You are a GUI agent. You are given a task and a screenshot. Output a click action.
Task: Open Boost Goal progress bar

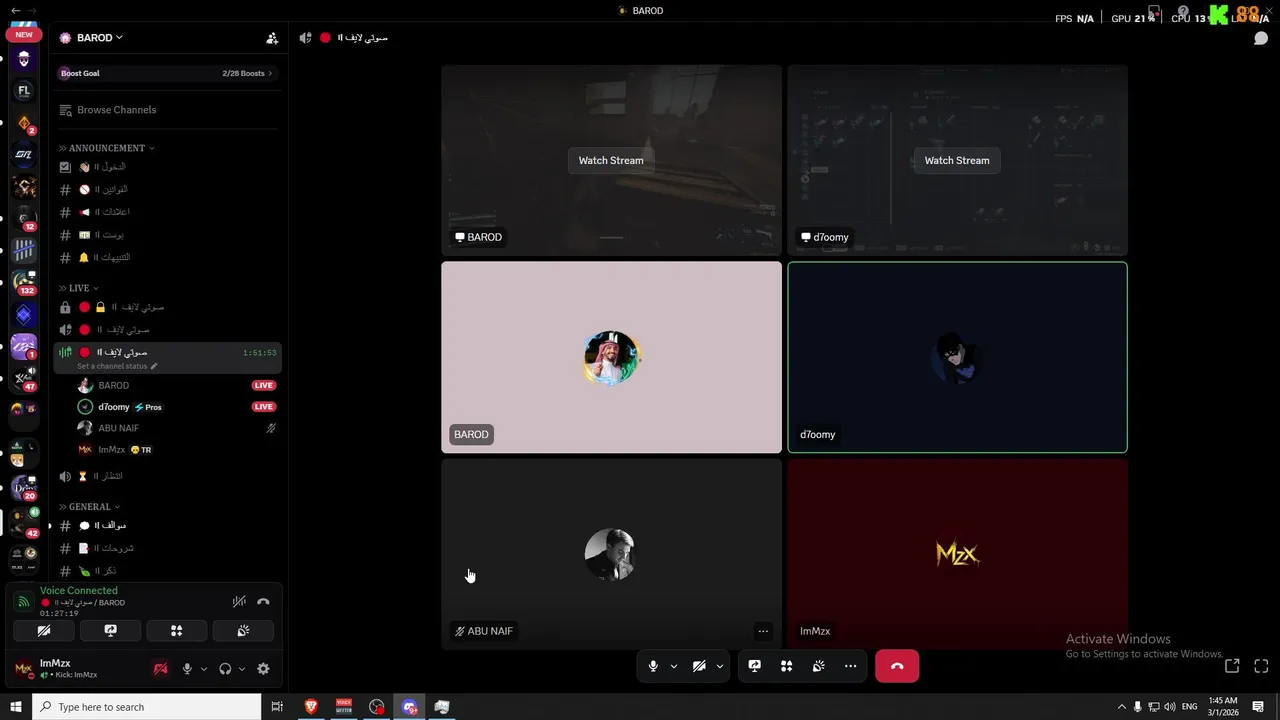167,73
